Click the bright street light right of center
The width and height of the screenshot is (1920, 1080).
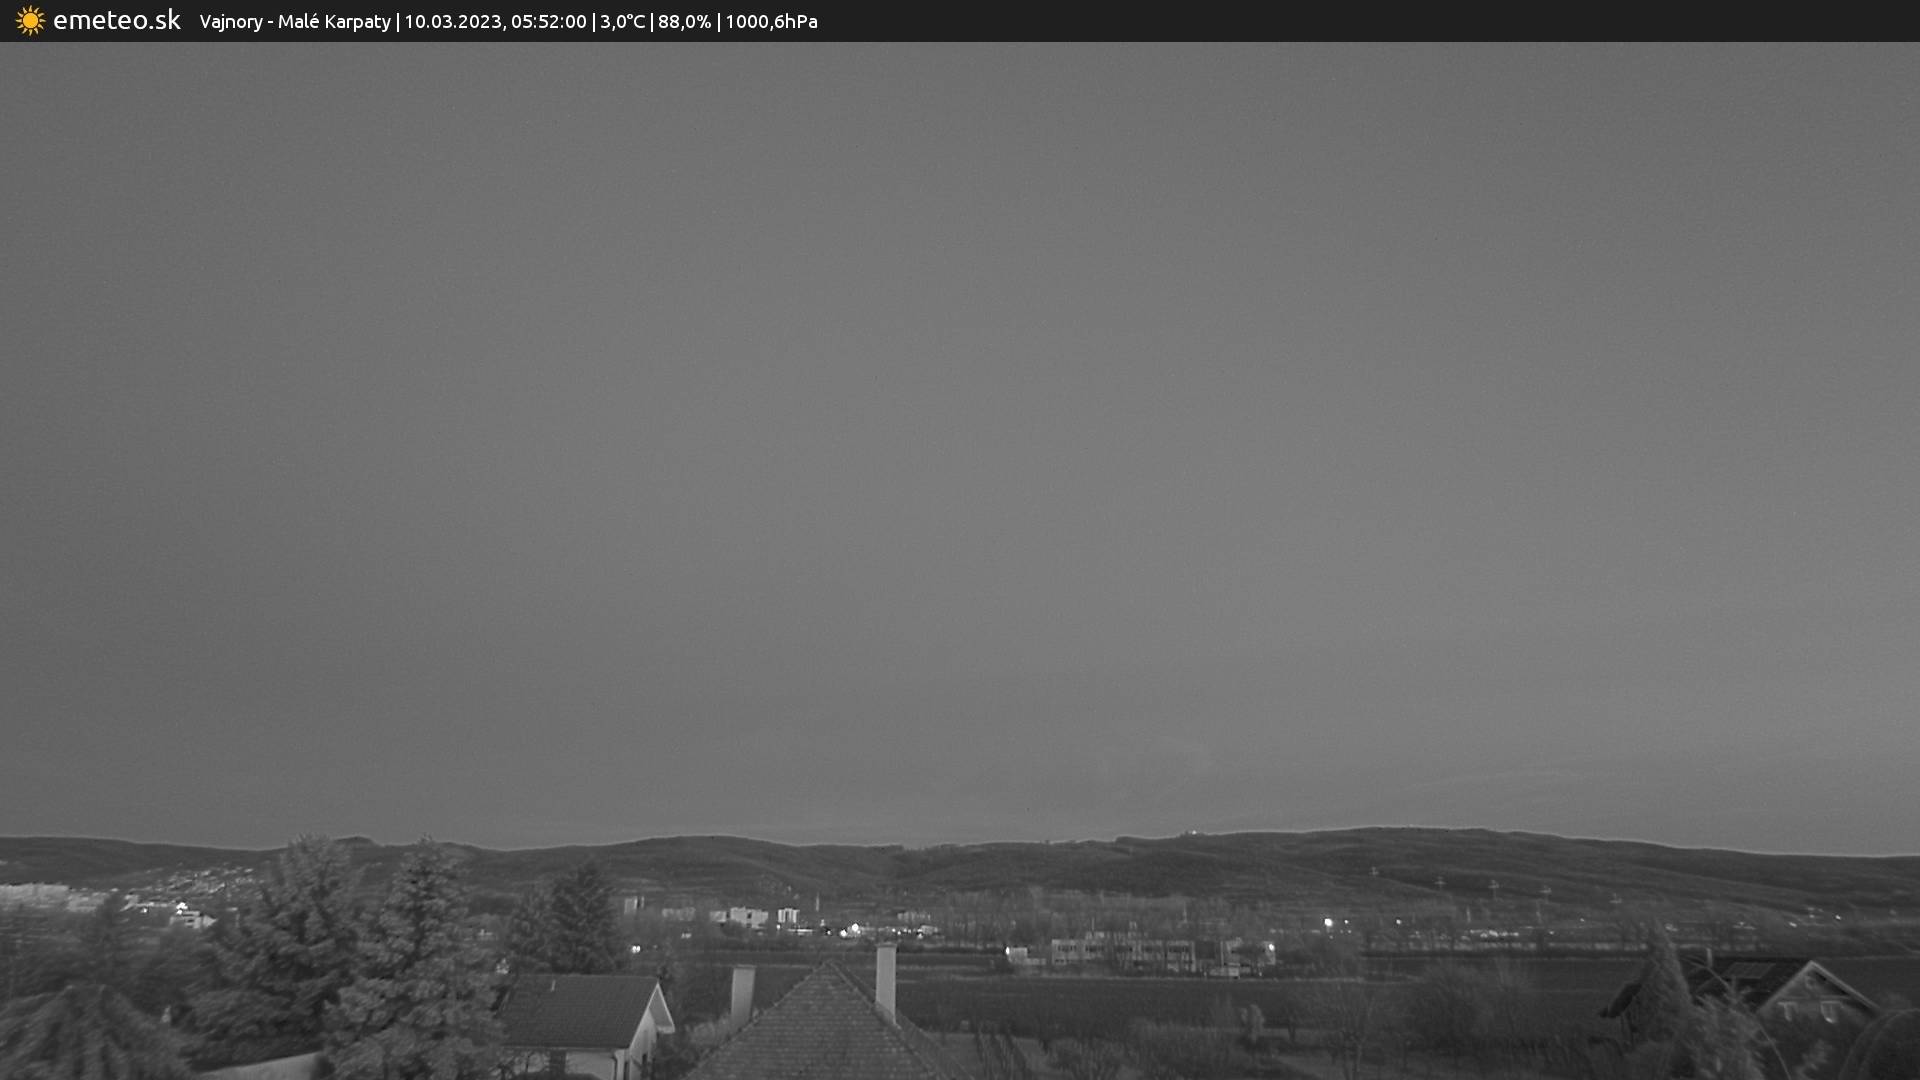pyautogui.click(x=1328, y=922)
